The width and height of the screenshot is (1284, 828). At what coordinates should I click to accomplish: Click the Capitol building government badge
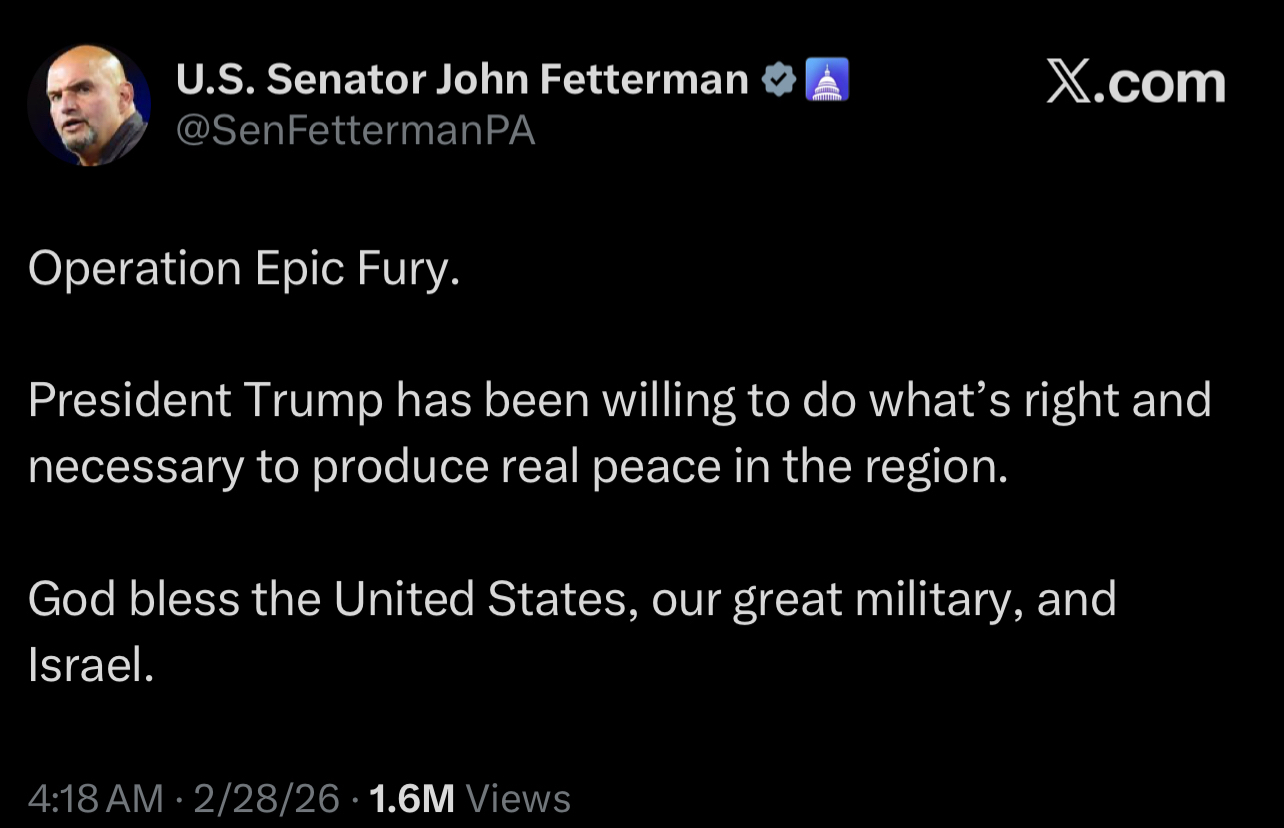click(x=827, y=80)
